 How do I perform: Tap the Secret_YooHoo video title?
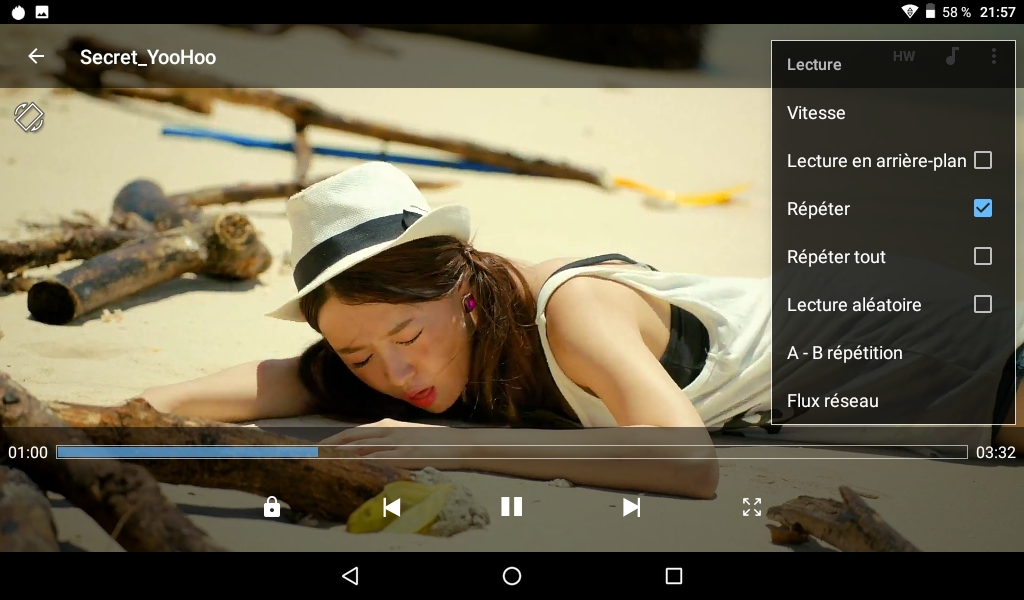click(148, 57)
